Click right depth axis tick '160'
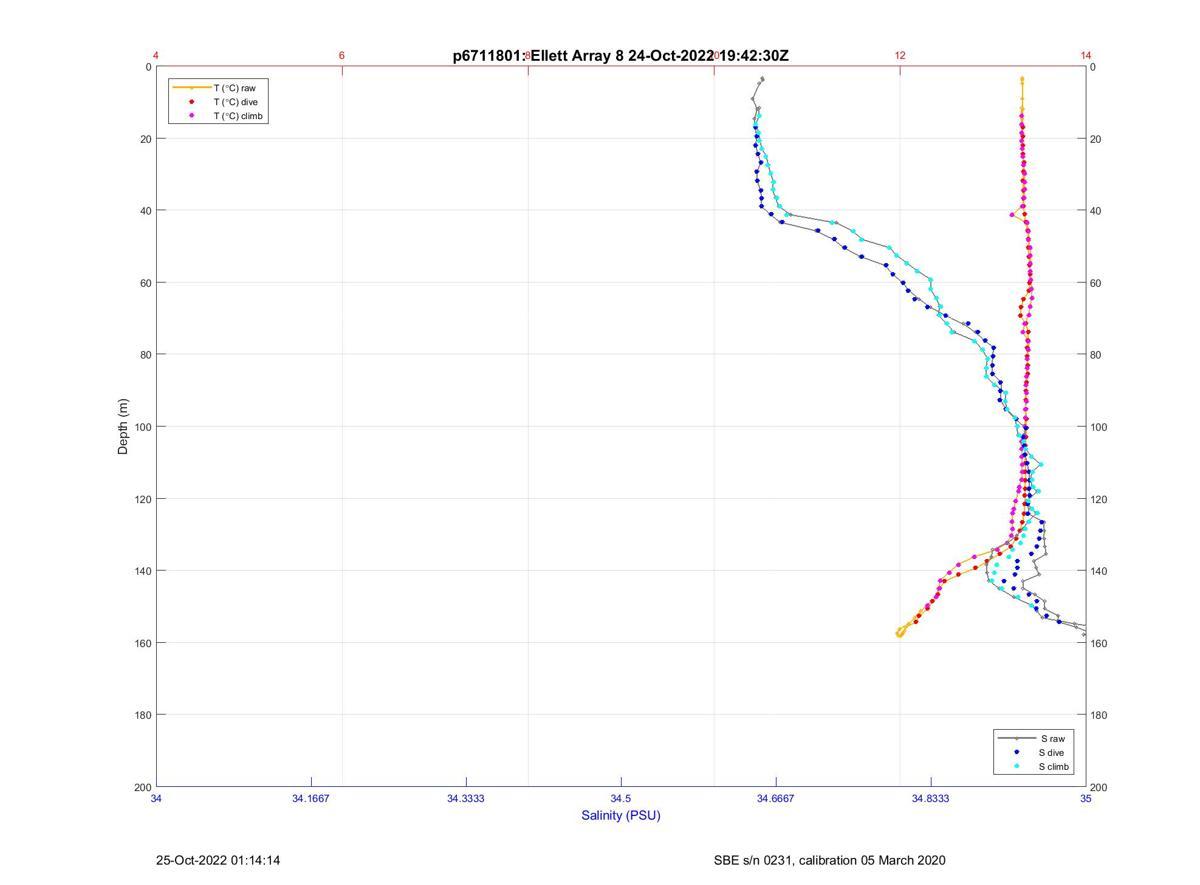 point(1100,643)
